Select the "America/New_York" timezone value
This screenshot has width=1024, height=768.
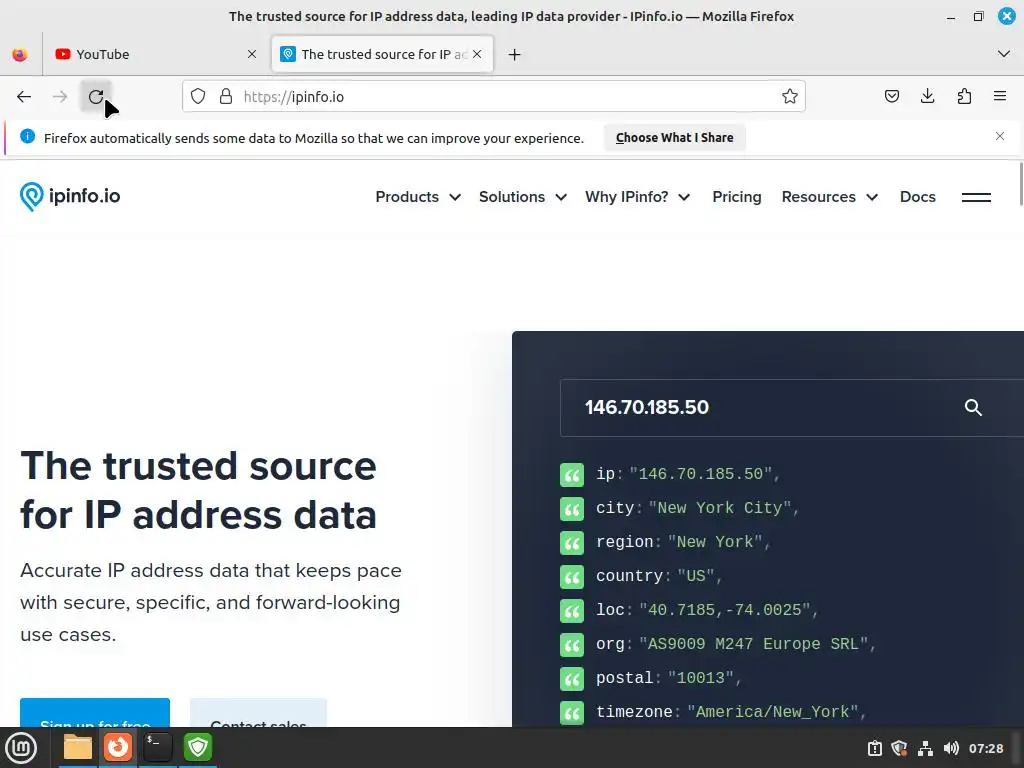[x=773, y=712]
